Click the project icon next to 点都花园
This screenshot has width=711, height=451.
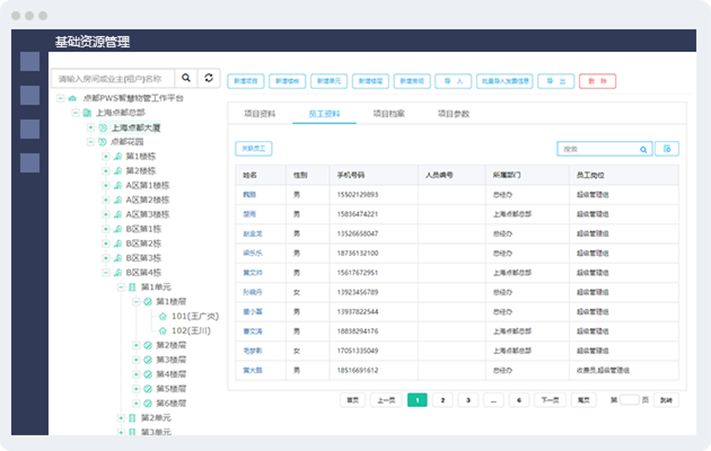click(x=102, y=142)
